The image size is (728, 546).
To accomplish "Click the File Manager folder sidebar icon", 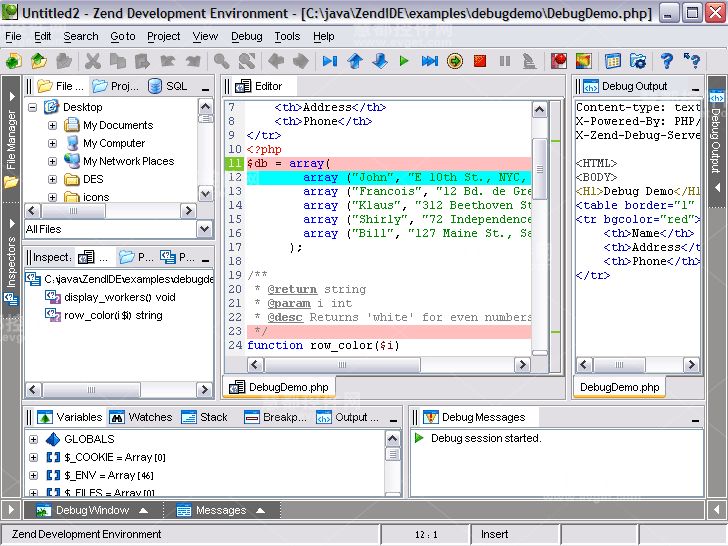I will click(11, 182).
